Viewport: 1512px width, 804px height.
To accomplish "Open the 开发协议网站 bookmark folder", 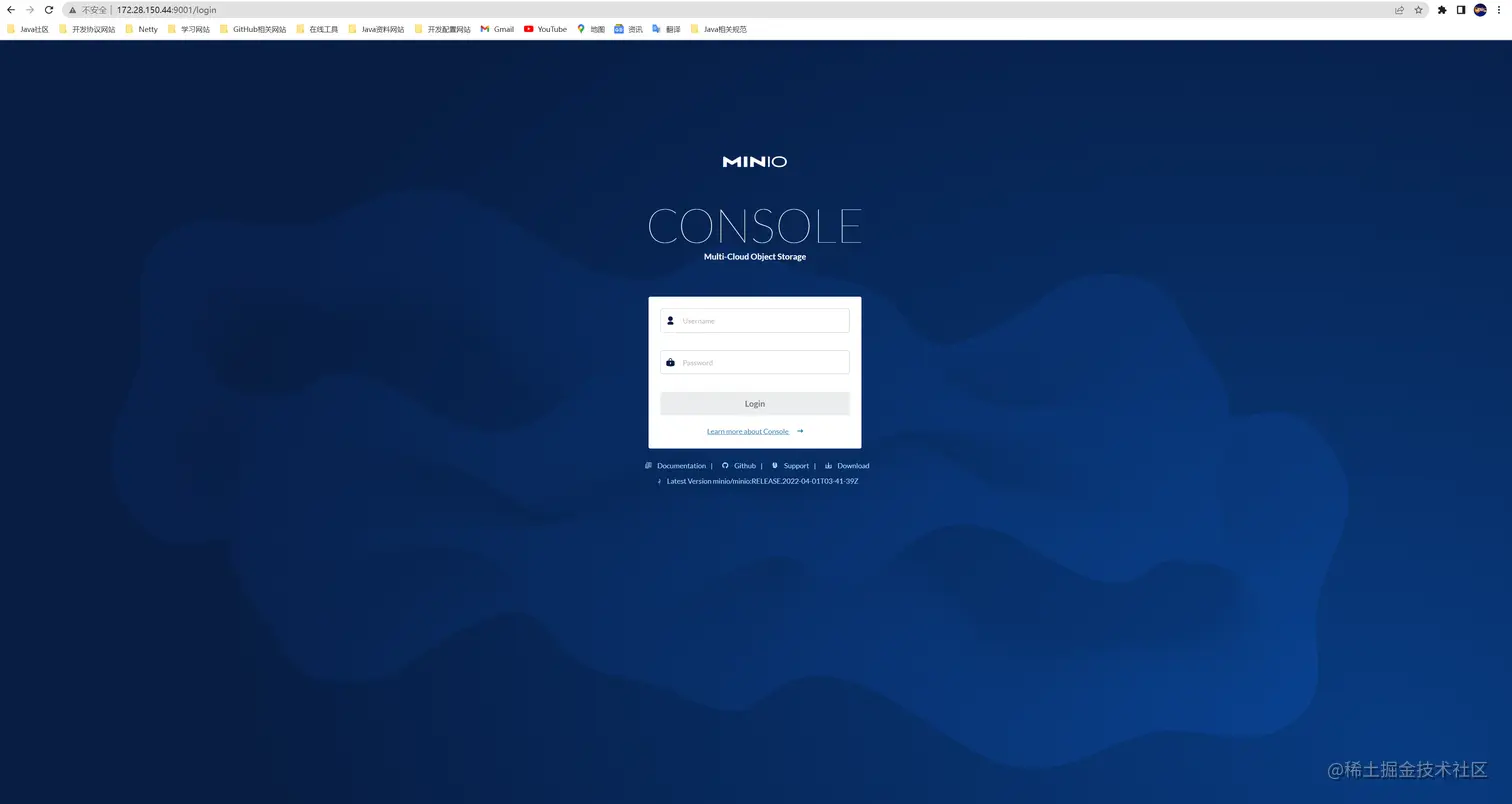I will (87, 29).
